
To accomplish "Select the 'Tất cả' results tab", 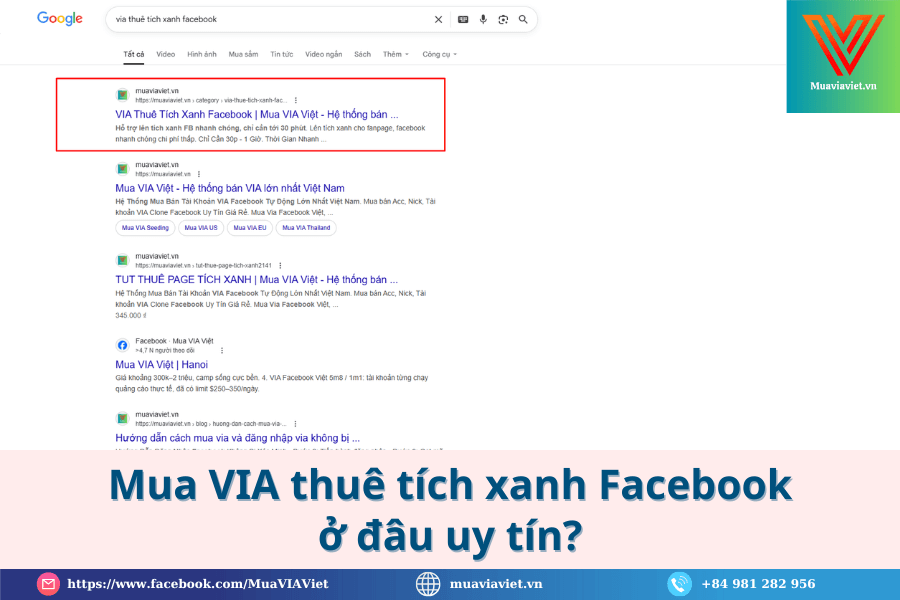I will point(134,55).
